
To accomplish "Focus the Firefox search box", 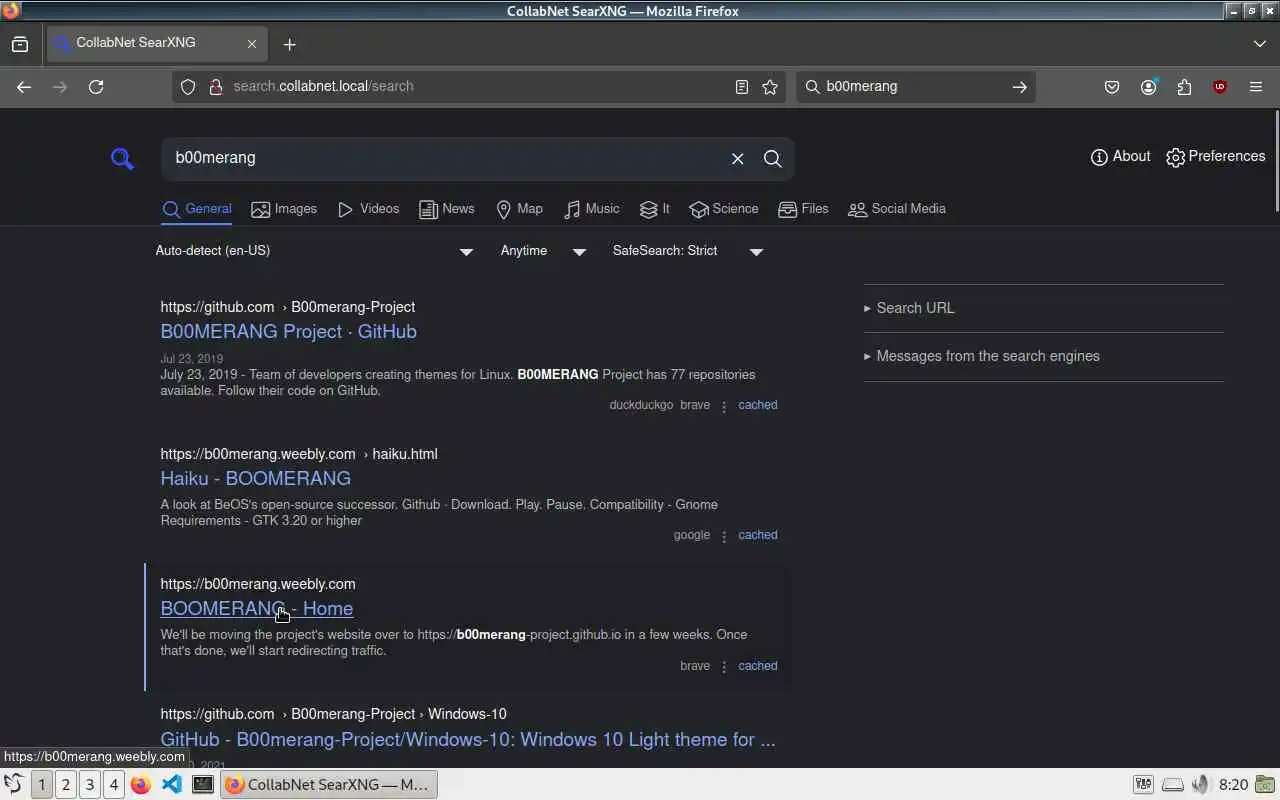I will [x=914, y=87].
